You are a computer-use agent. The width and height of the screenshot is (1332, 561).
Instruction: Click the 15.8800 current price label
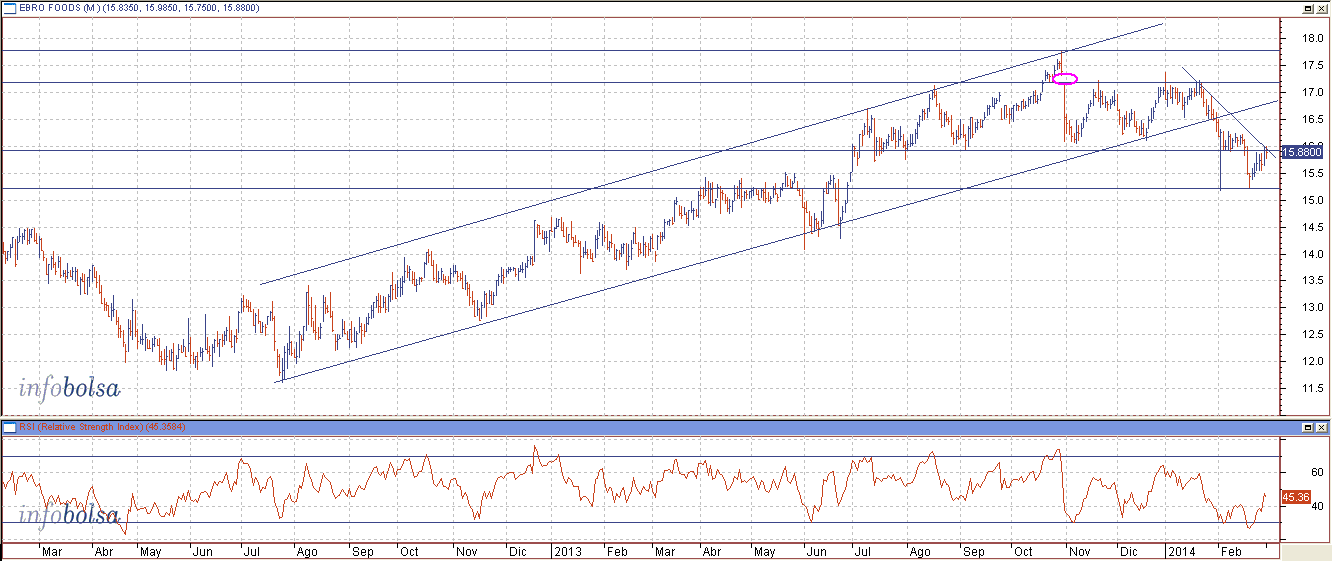[1300, 152]
